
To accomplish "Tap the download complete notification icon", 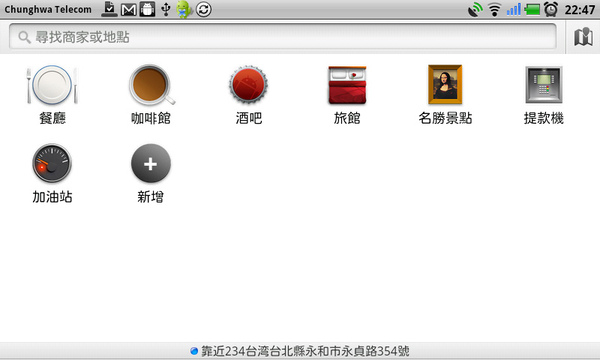I will pos(109,9).
